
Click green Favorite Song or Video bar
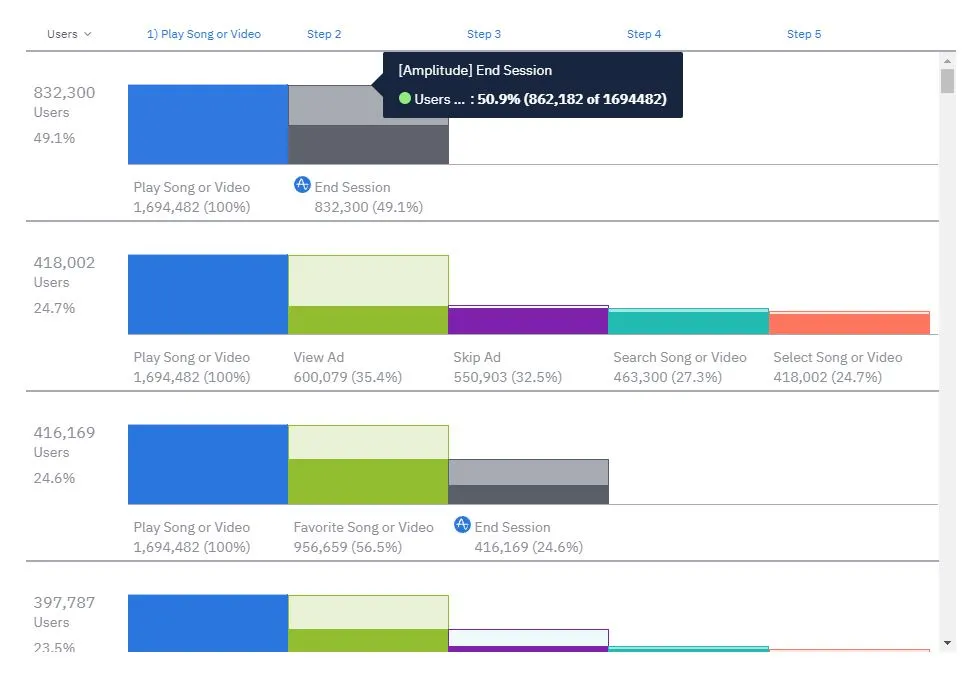(369, 482)
